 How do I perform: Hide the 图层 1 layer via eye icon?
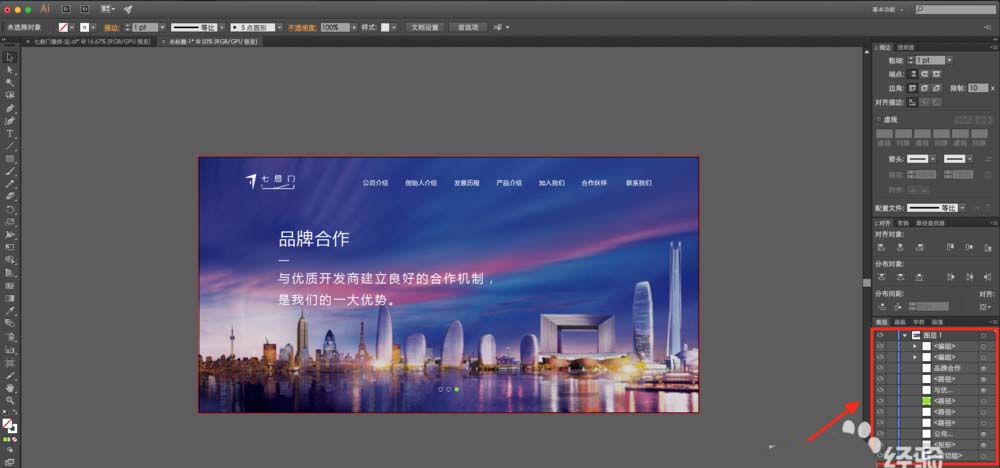(x=880, y=335)
